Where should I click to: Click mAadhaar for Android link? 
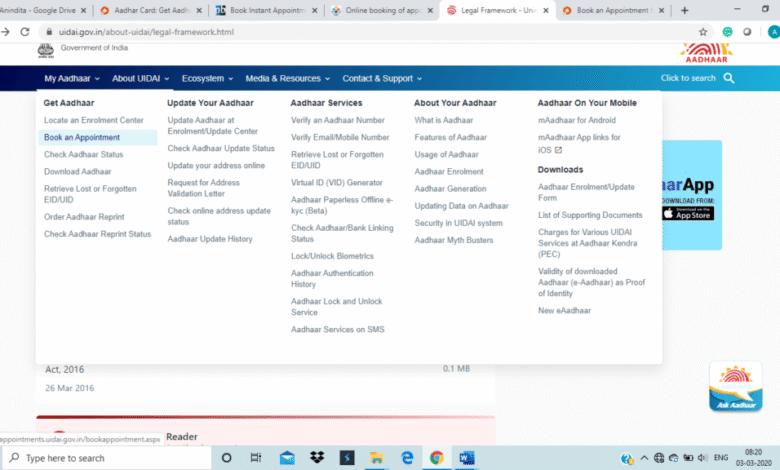[x=577, y=120]
